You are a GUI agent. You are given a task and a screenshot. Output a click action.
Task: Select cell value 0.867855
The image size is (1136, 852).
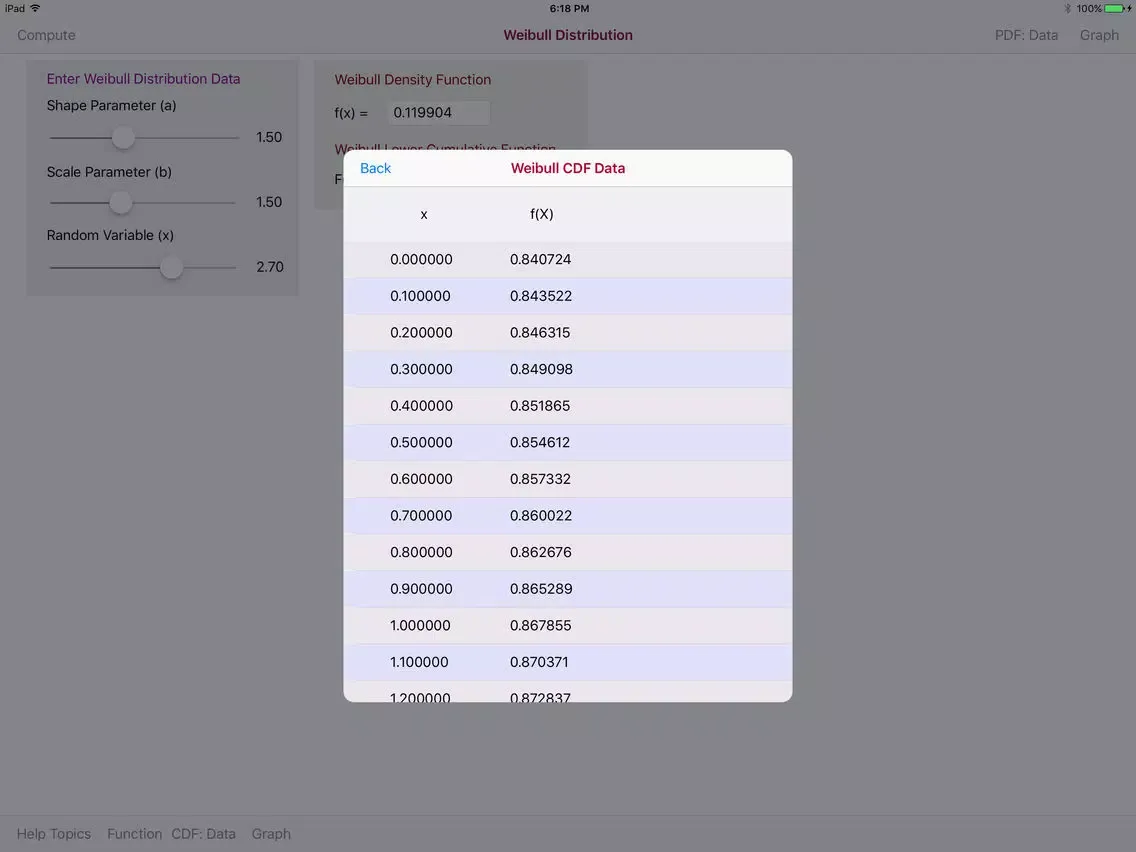pyautogui.click(x=540, y=625)
